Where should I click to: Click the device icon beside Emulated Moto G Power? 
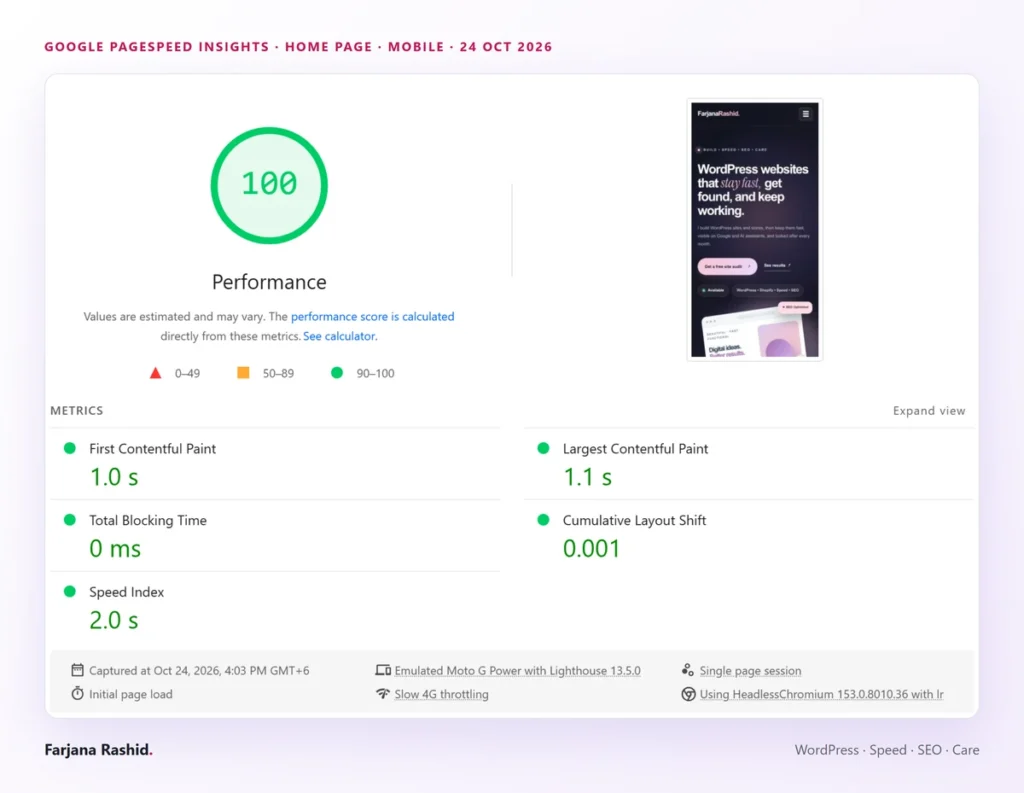(x=383, y=670)
